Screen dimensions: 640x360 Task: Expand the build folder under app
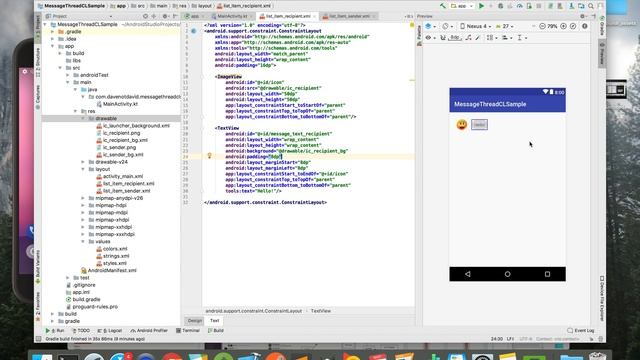pyautogui.click(x=60, y=53)
